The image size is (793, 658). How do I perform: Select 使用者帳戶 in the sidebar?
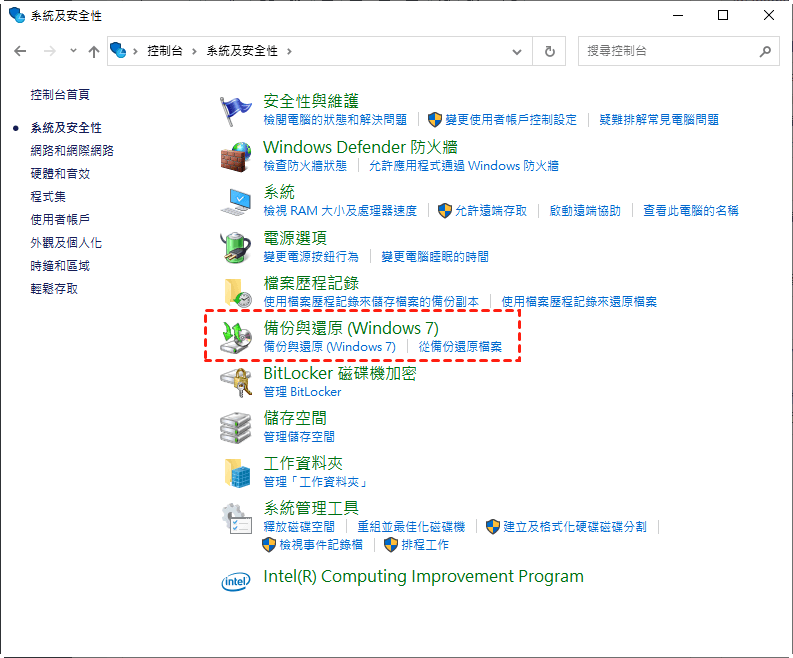(60, 220)
